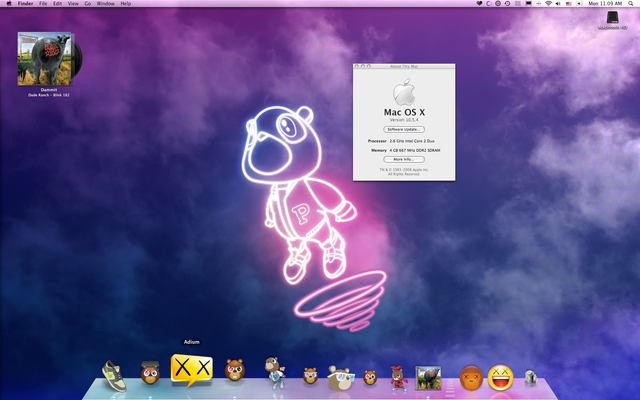Image resolution: width=640 pixels, height=400 pixels.
Task: Open the Nike sneaker icon in the dock
Action: tap(114, 376)
